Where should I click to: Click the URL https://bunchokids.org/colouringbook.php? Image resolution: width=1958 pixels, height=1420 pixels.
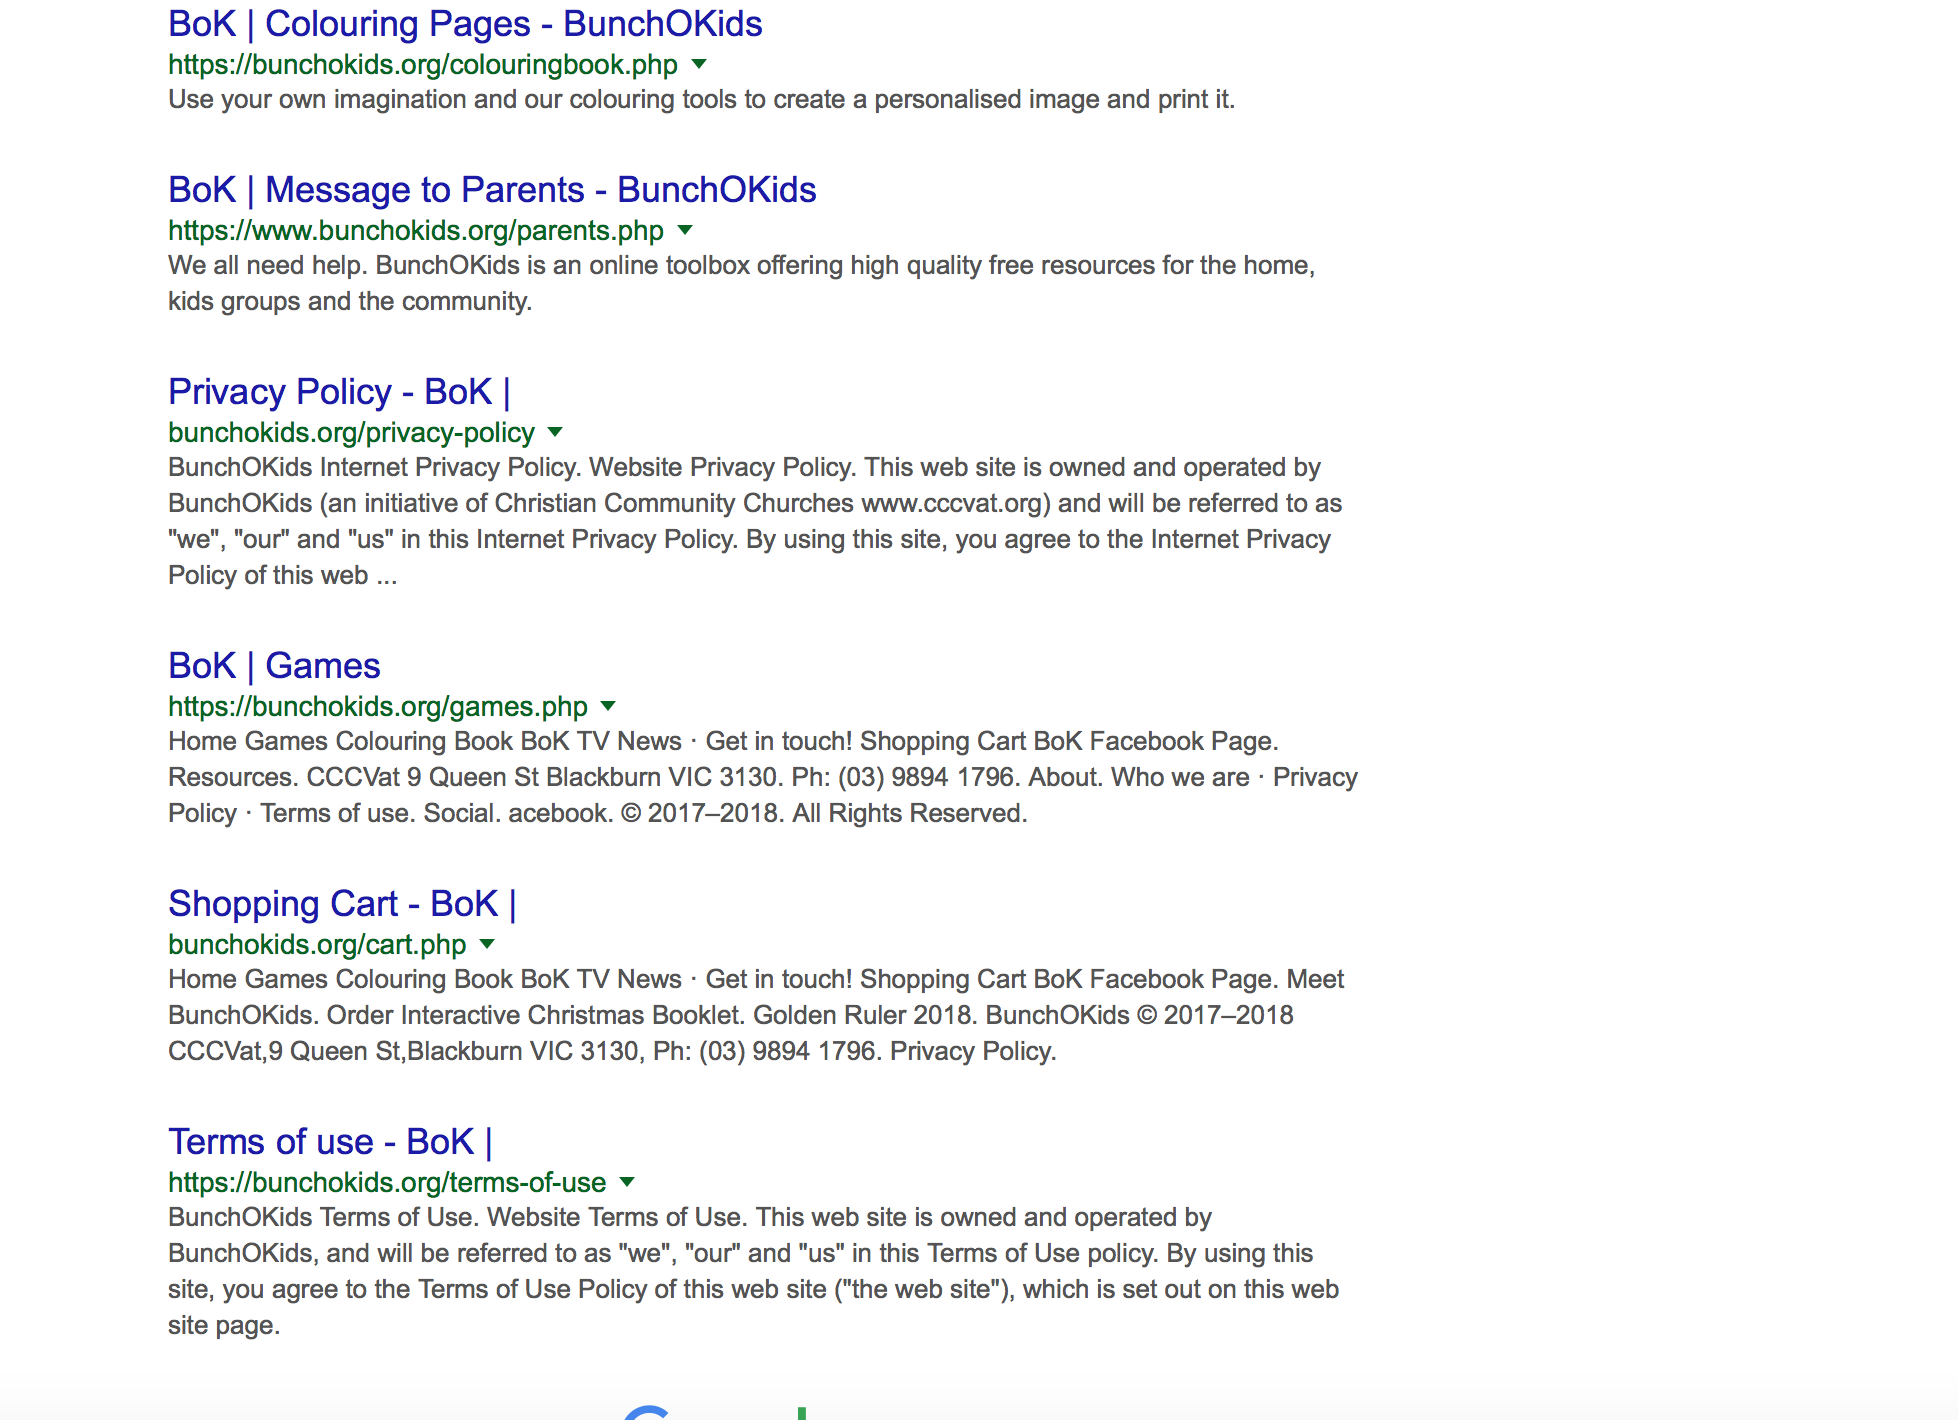tap(423, 65)
